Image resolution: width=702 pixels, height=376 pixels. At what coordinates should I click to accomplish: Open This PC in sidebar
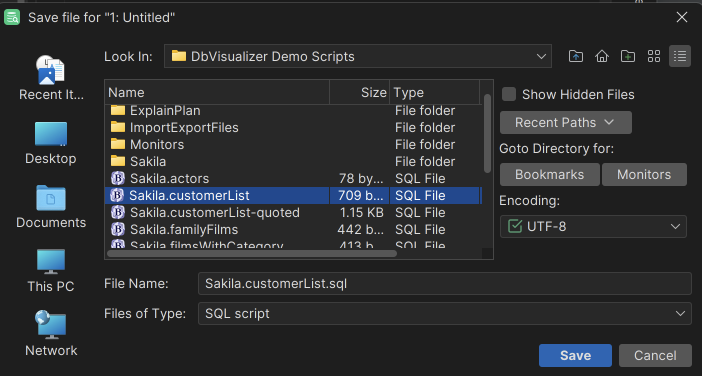(51, 270)
